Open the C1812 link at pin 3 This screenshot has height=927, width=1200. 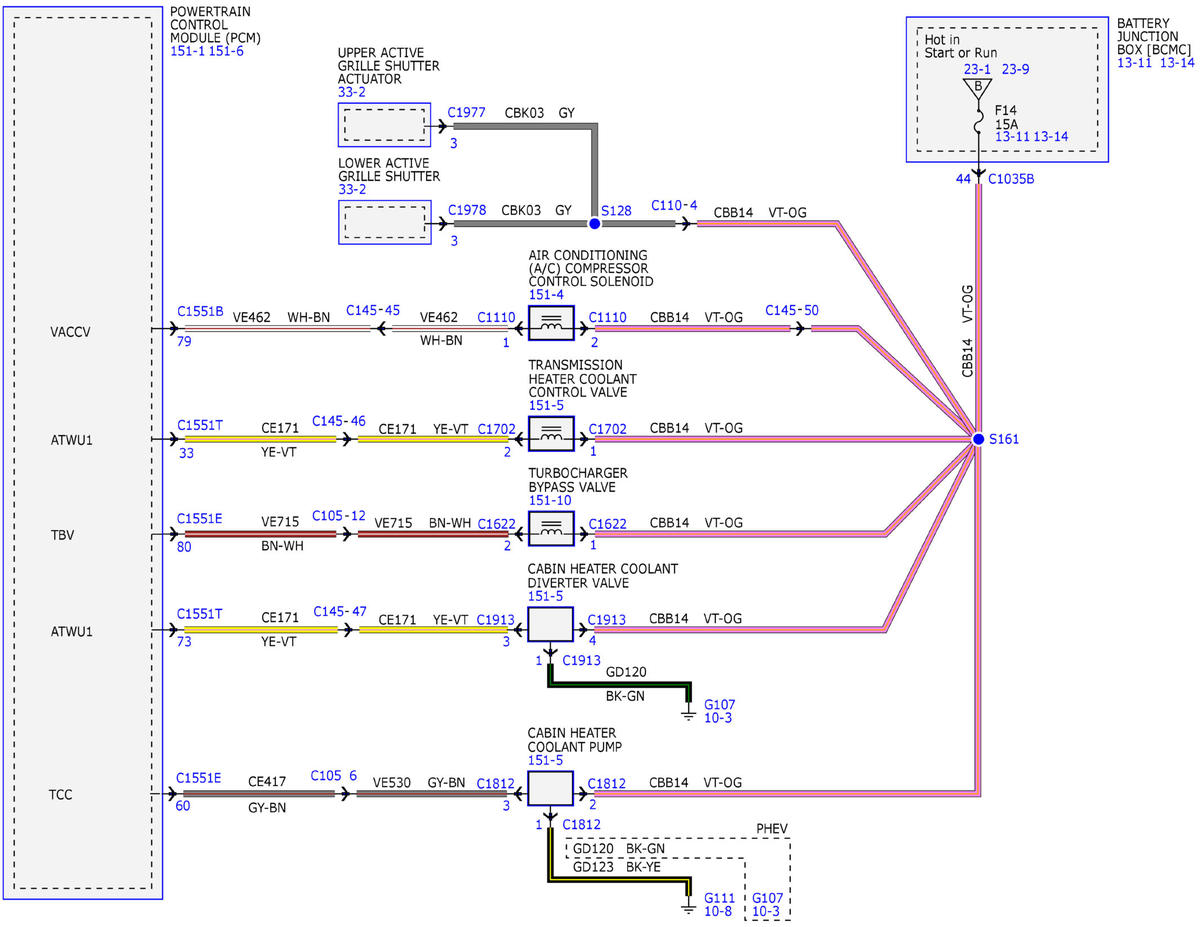496,784
